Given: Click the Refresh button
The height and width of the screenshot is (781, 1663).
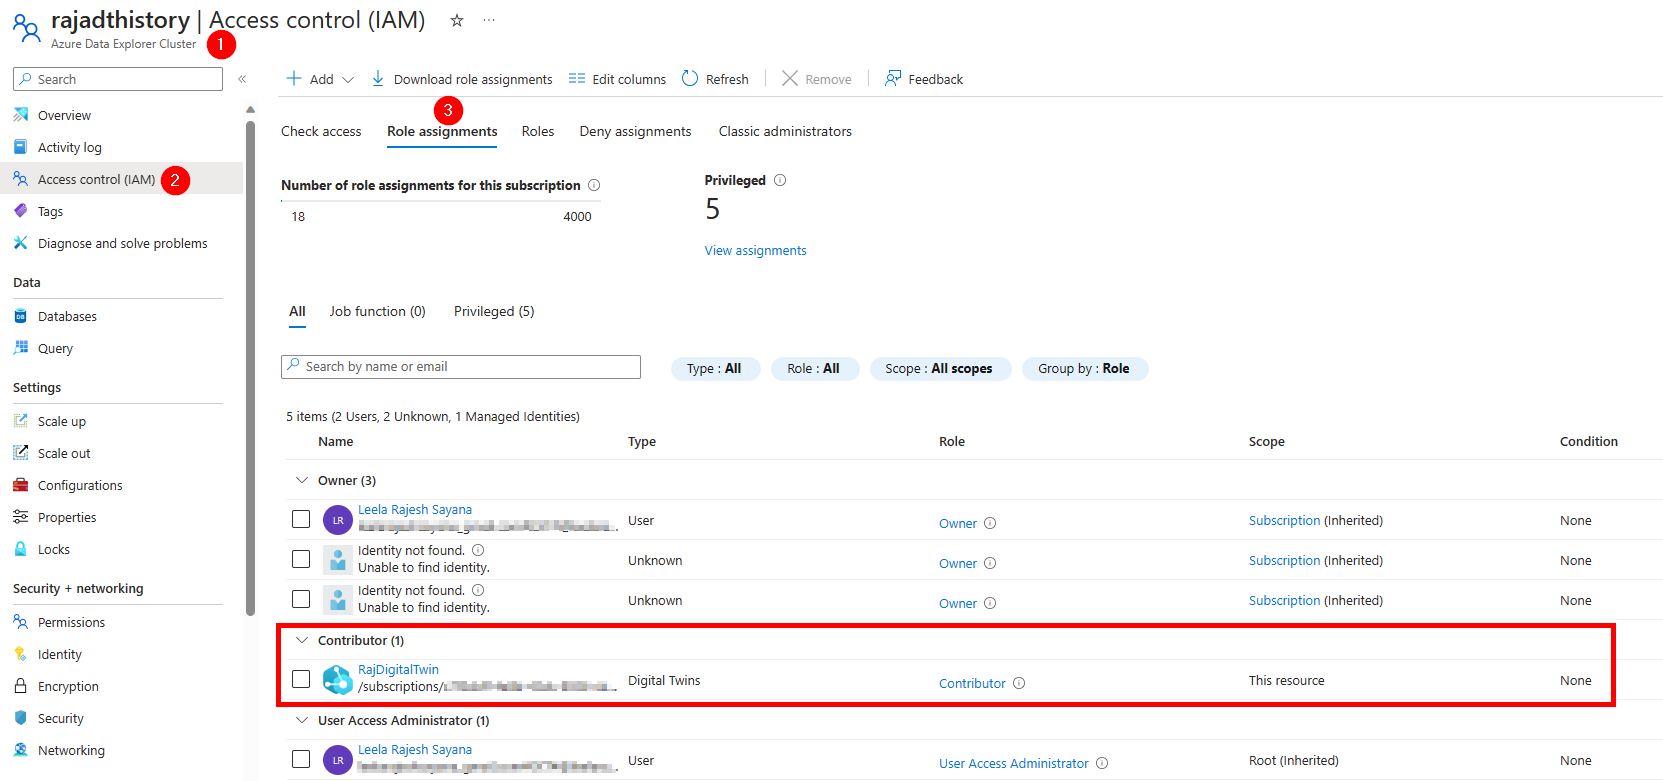Looking at the screenshot, I should pos(715,79).
